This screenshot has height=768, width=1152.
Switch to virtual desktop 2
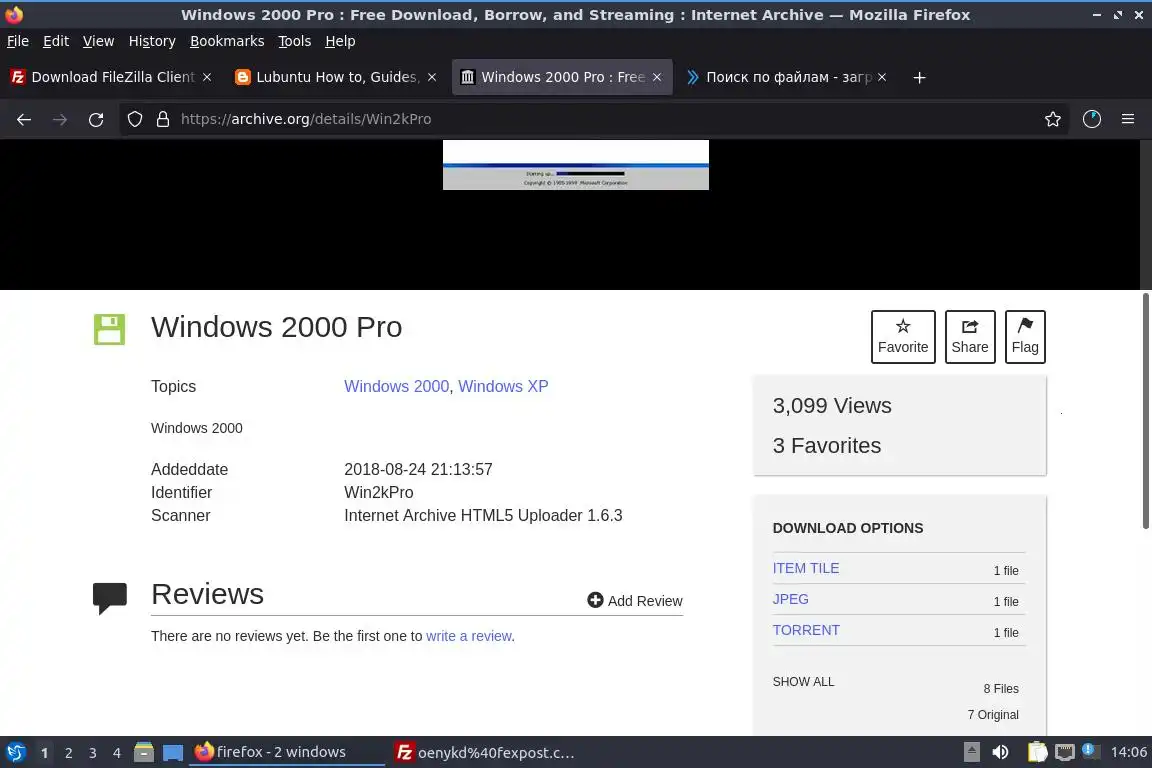click(x=68, y=753)
